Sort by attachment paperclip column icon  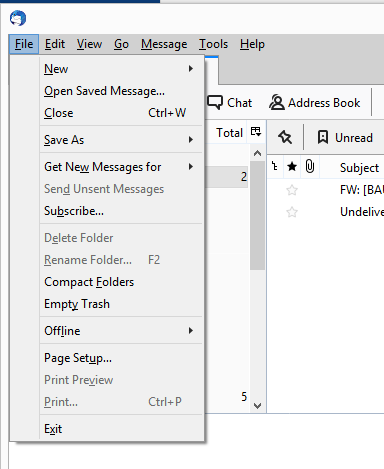tap(310, 166)
